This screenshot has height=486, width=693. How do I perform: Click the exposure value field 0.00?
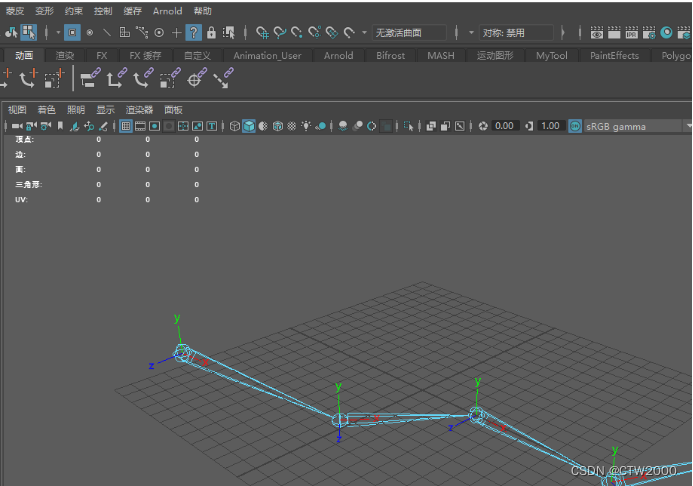(504, 126)
